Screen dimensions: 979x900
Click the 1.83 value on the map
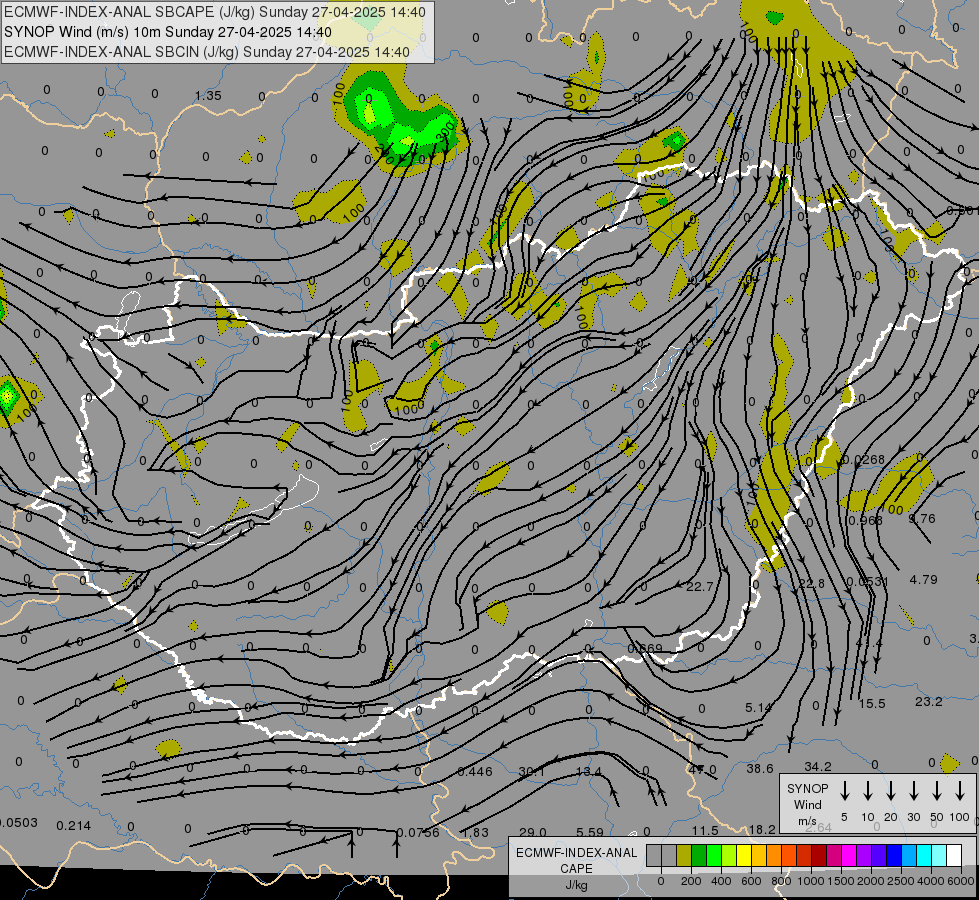point(475,833)
